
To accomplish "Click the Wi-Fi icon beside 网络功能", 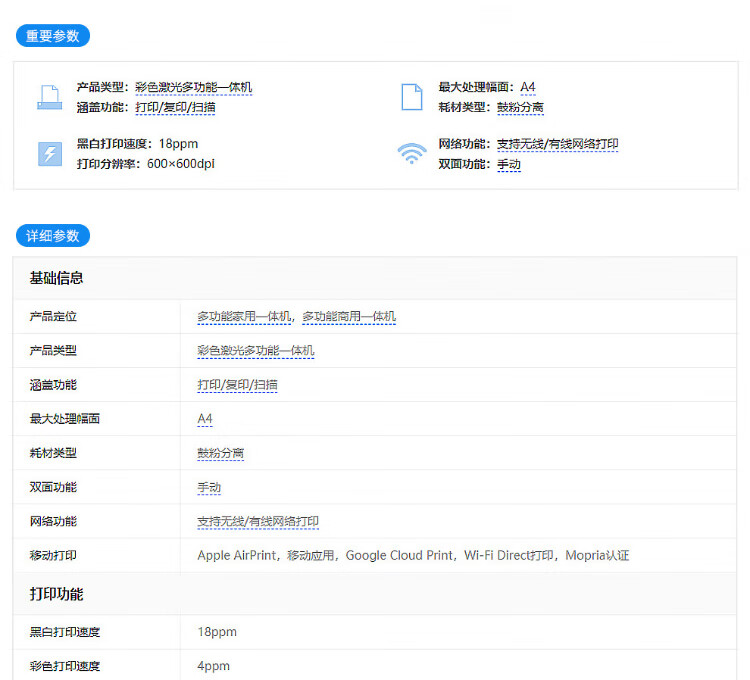I will coord(411,153).
